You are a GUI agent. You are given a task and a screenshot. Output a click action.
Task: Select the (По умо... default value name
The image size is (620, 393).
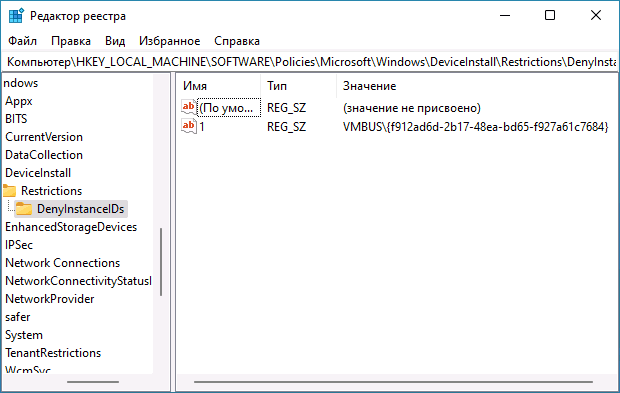tap(229, 108)
